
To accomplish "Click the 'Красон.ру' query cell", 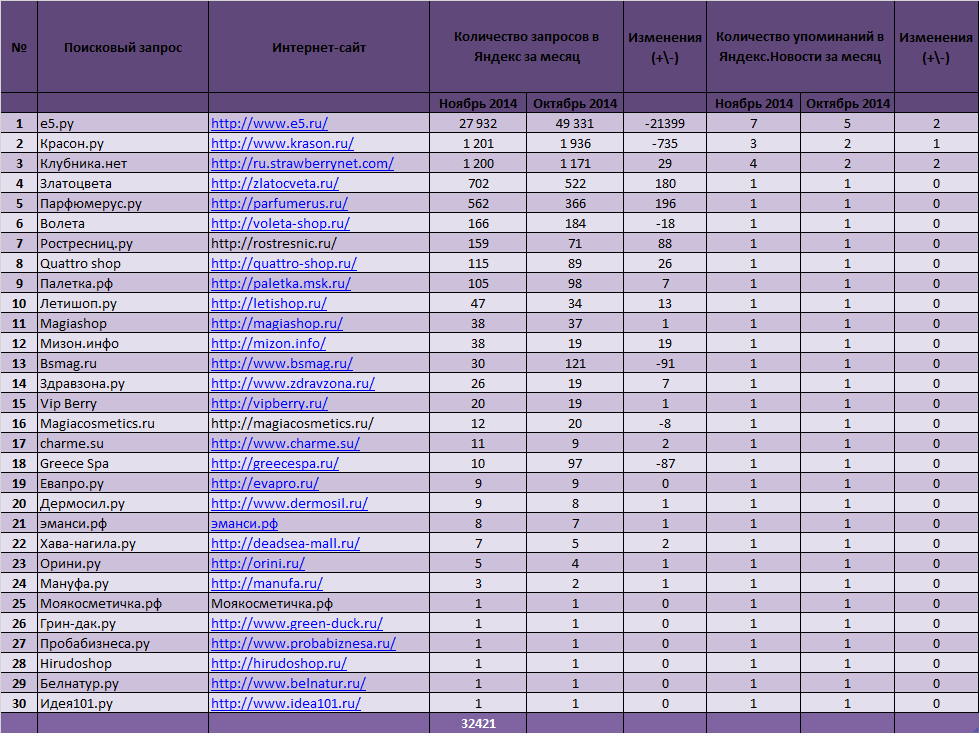I will click(x=123, y=144).
